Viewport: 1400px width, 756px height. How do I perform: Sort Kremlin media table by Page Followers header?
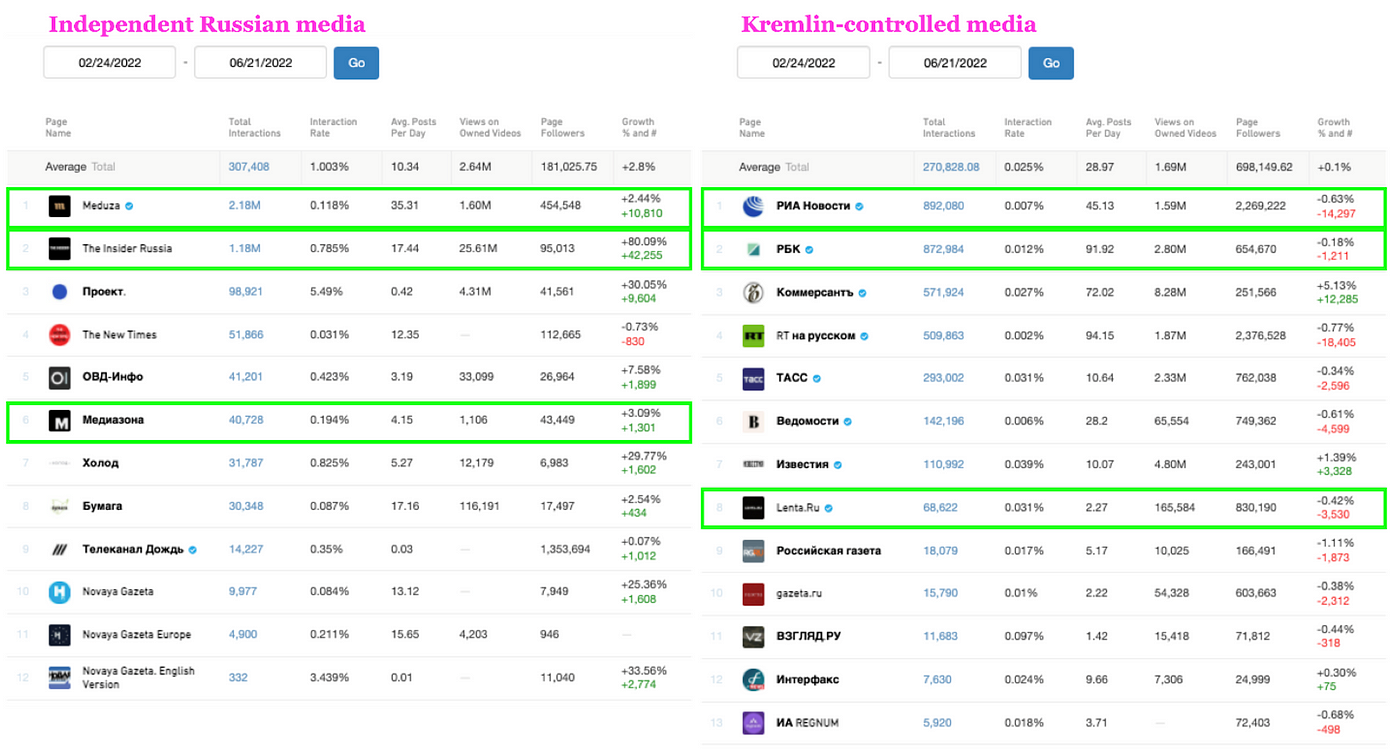(x=1257, y=128)
